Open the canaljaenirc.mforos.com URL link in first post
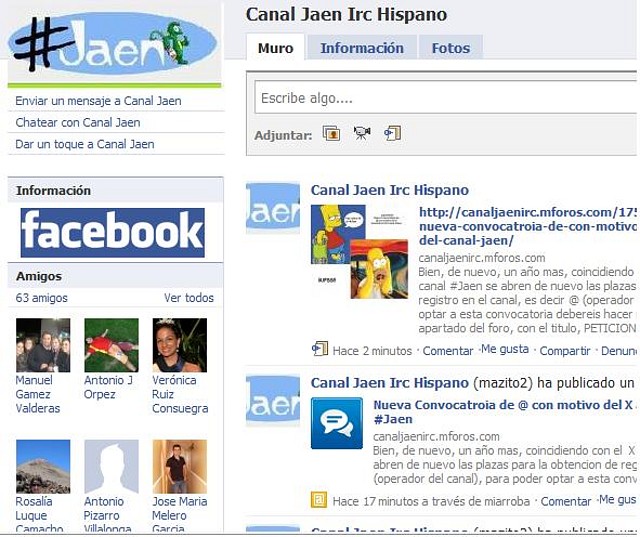The height and width of the screenshot is (537, 640). (528, 226)
